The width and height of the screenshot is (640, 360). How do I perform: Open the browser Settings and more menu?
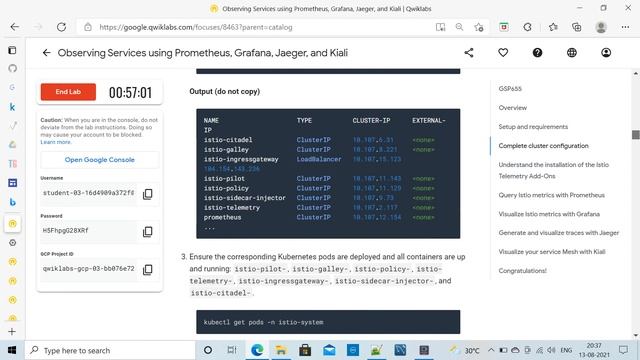pos(625,27)
